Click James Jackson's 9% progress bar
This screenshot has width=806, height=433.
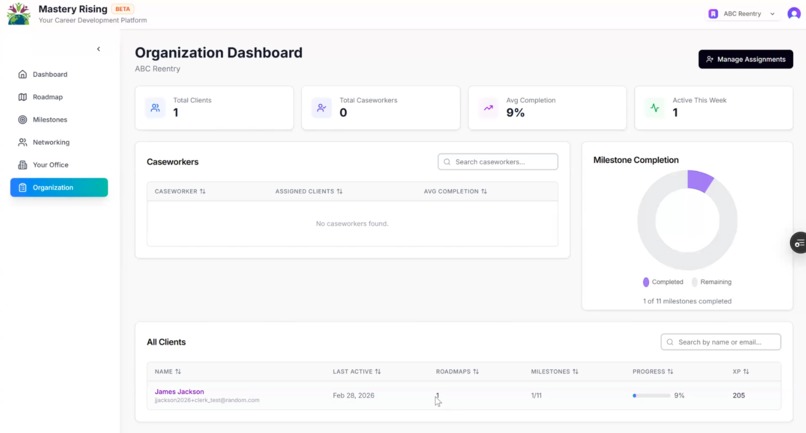[x=651, y=395]
